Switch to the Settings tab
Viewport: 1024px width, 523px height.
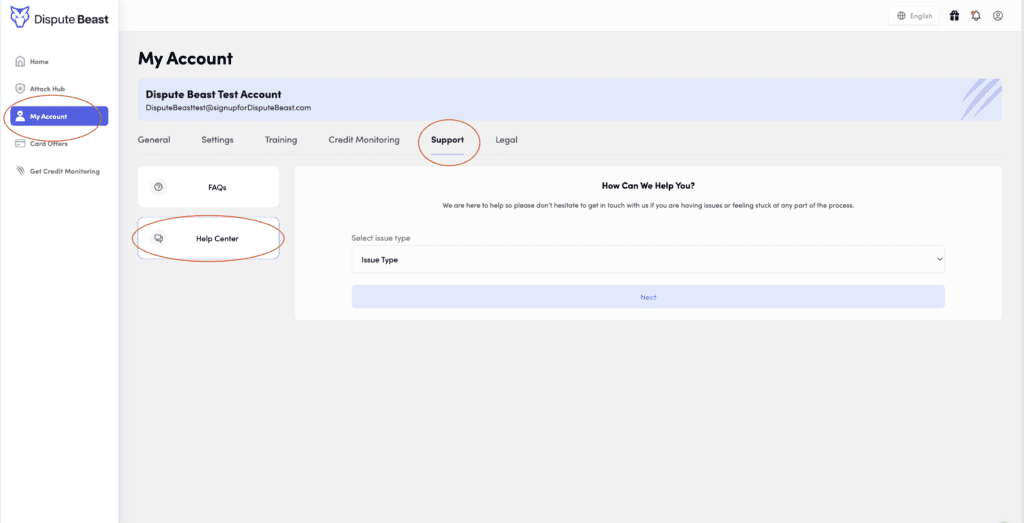coord(217,140)
